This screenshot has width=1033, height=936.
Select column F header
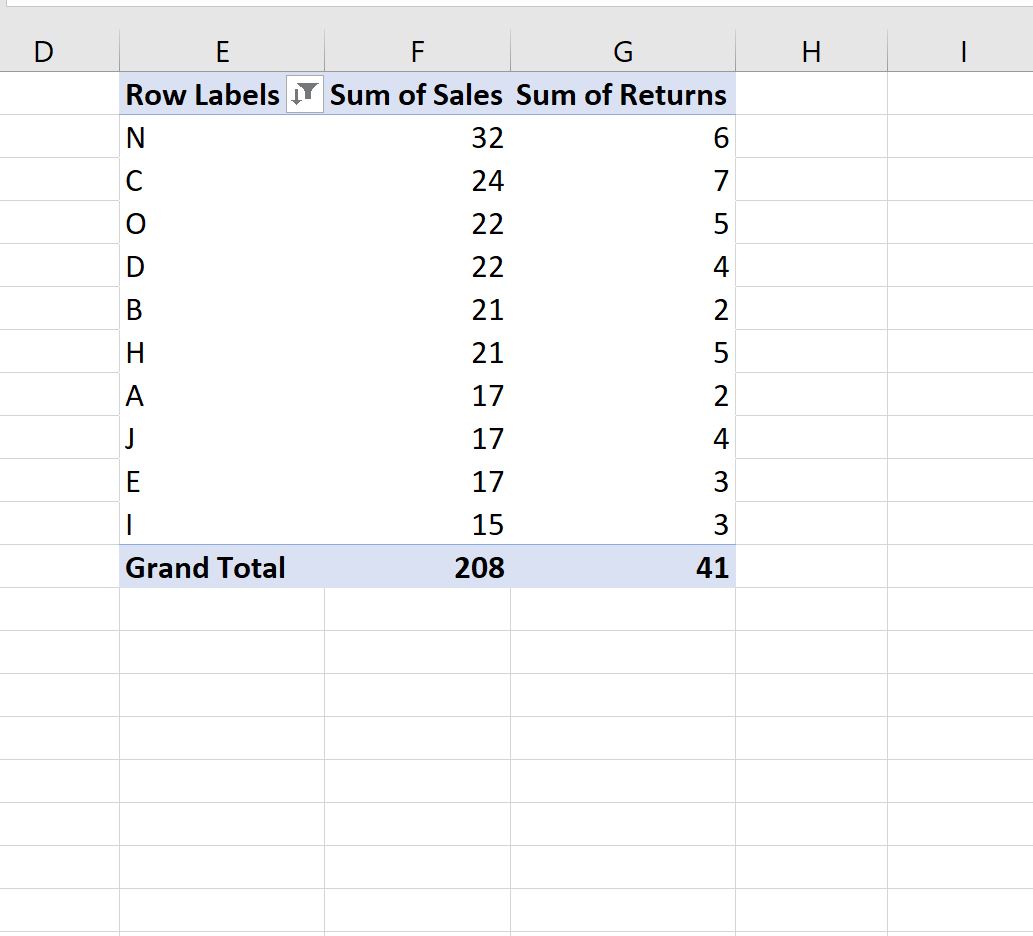click(x=417, y=51)
